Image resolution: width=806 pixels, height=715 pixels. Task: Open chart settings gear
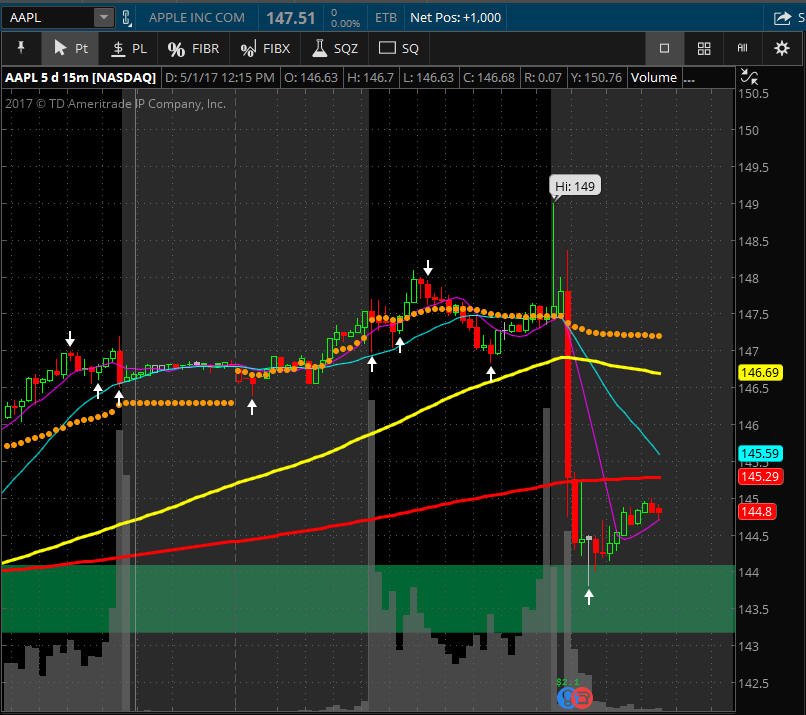[x=782, y=48]
